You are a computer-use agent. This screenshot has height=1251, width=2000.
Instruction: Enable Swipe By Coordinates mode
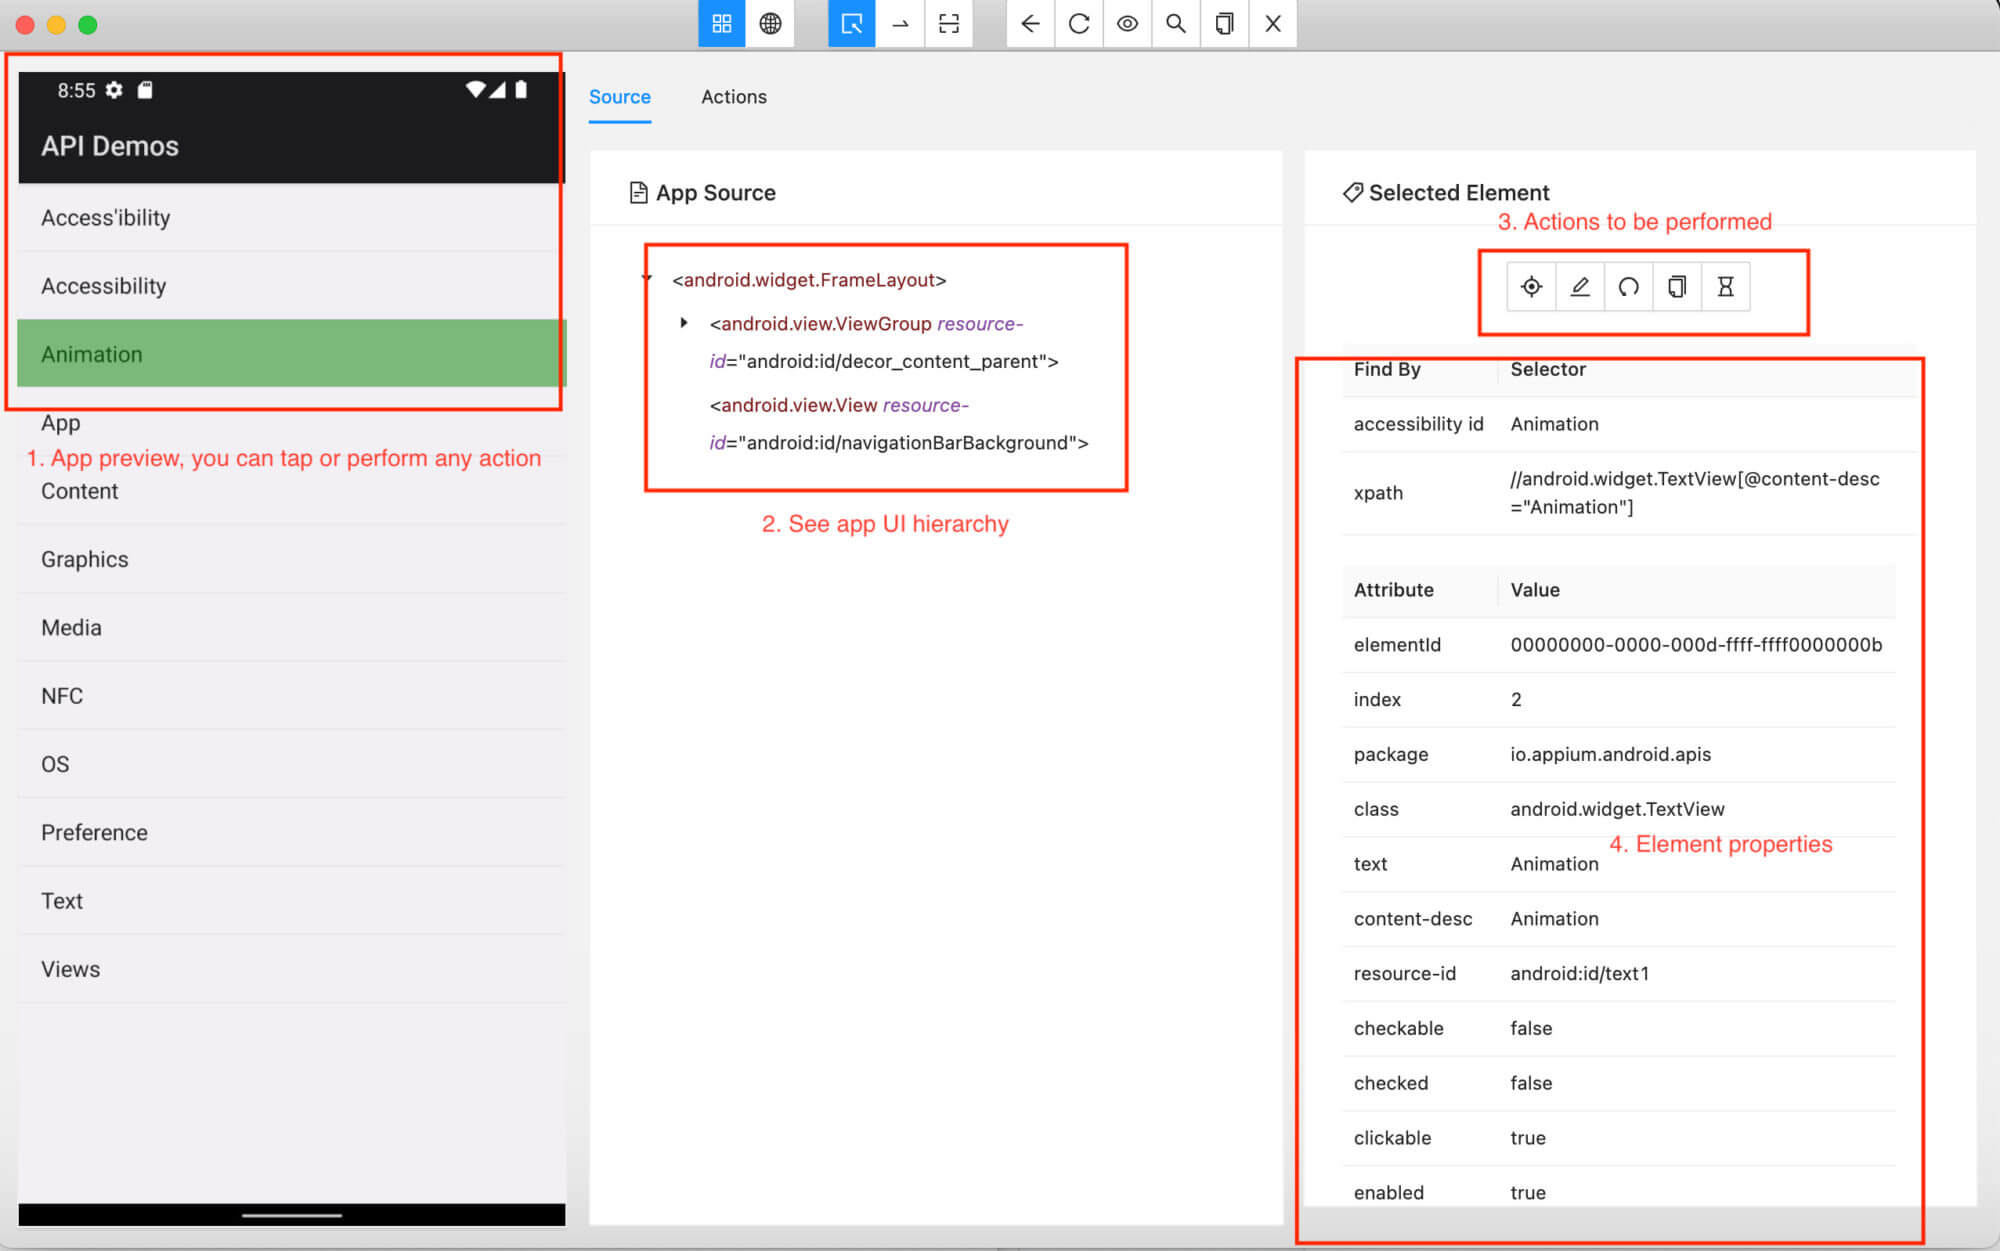[x=899, y=23]
